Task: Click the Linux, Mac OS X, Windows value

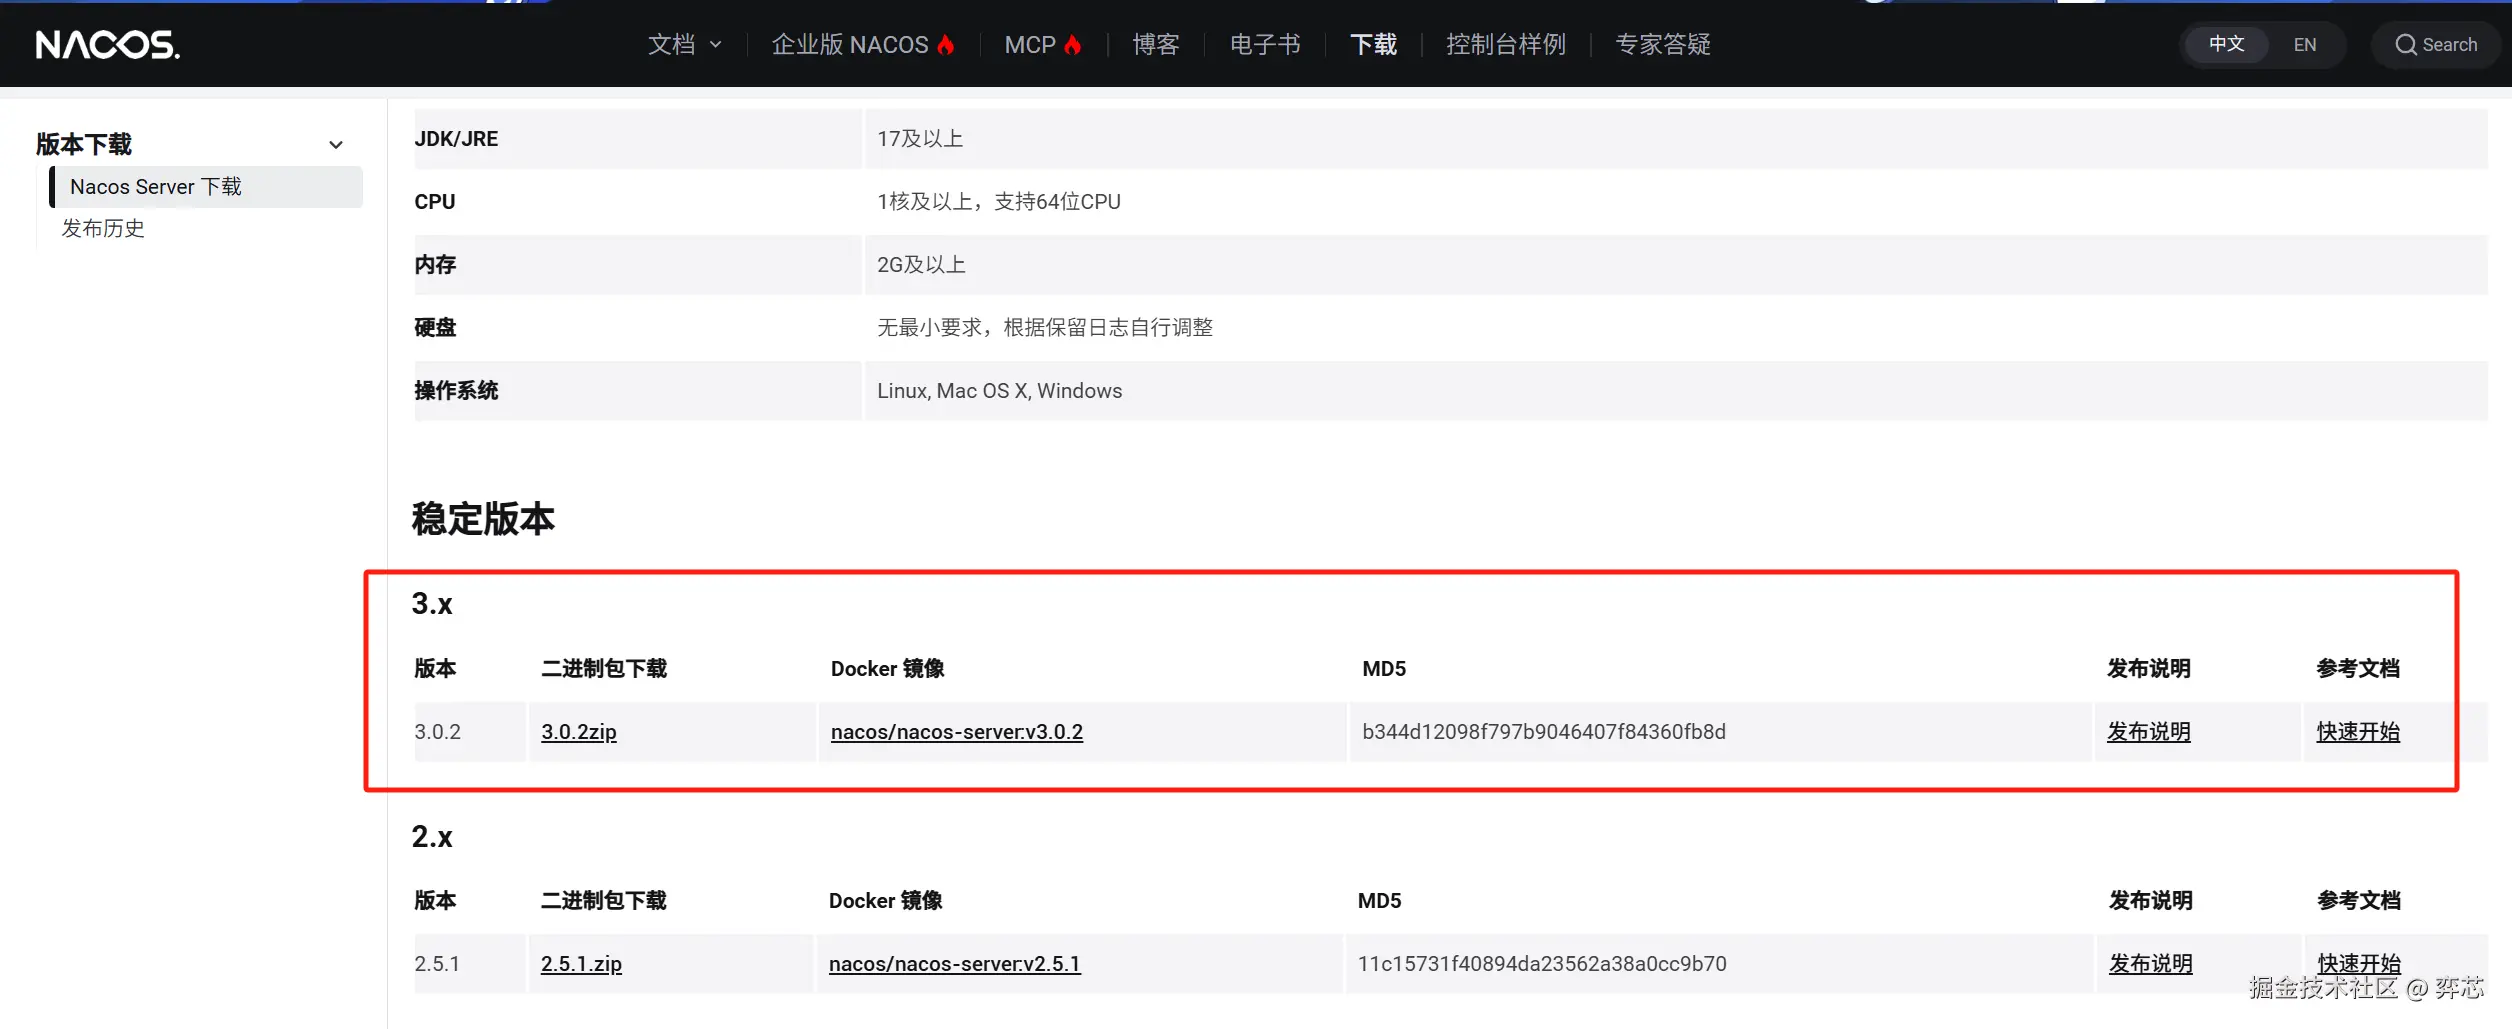Action: pyautogui.click(x=1000, y=391)
